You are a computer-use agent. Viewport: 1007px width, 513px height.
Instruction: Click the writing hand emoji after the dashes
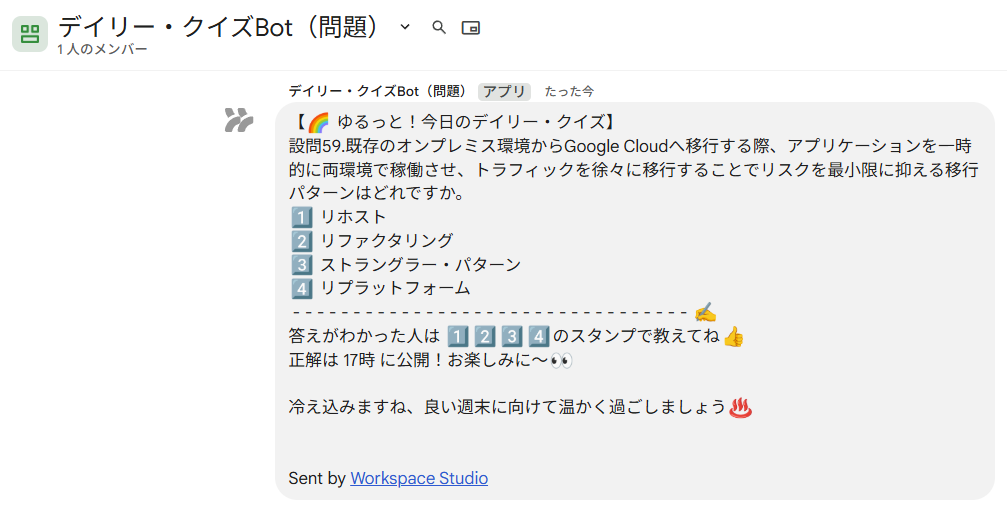705,312
